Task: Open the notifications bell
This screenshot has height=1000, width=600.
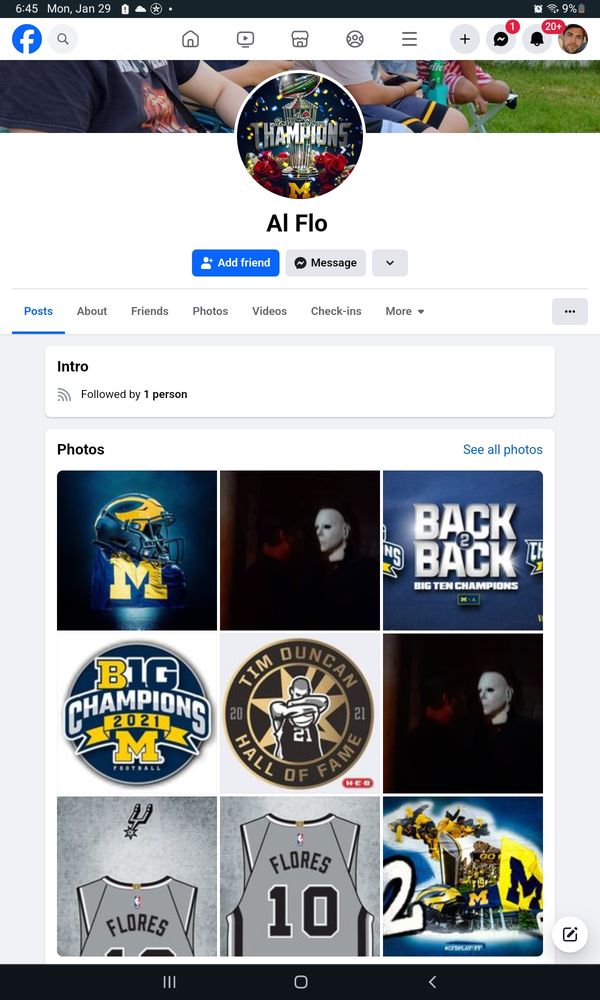Action: click(x=537, y=39)
